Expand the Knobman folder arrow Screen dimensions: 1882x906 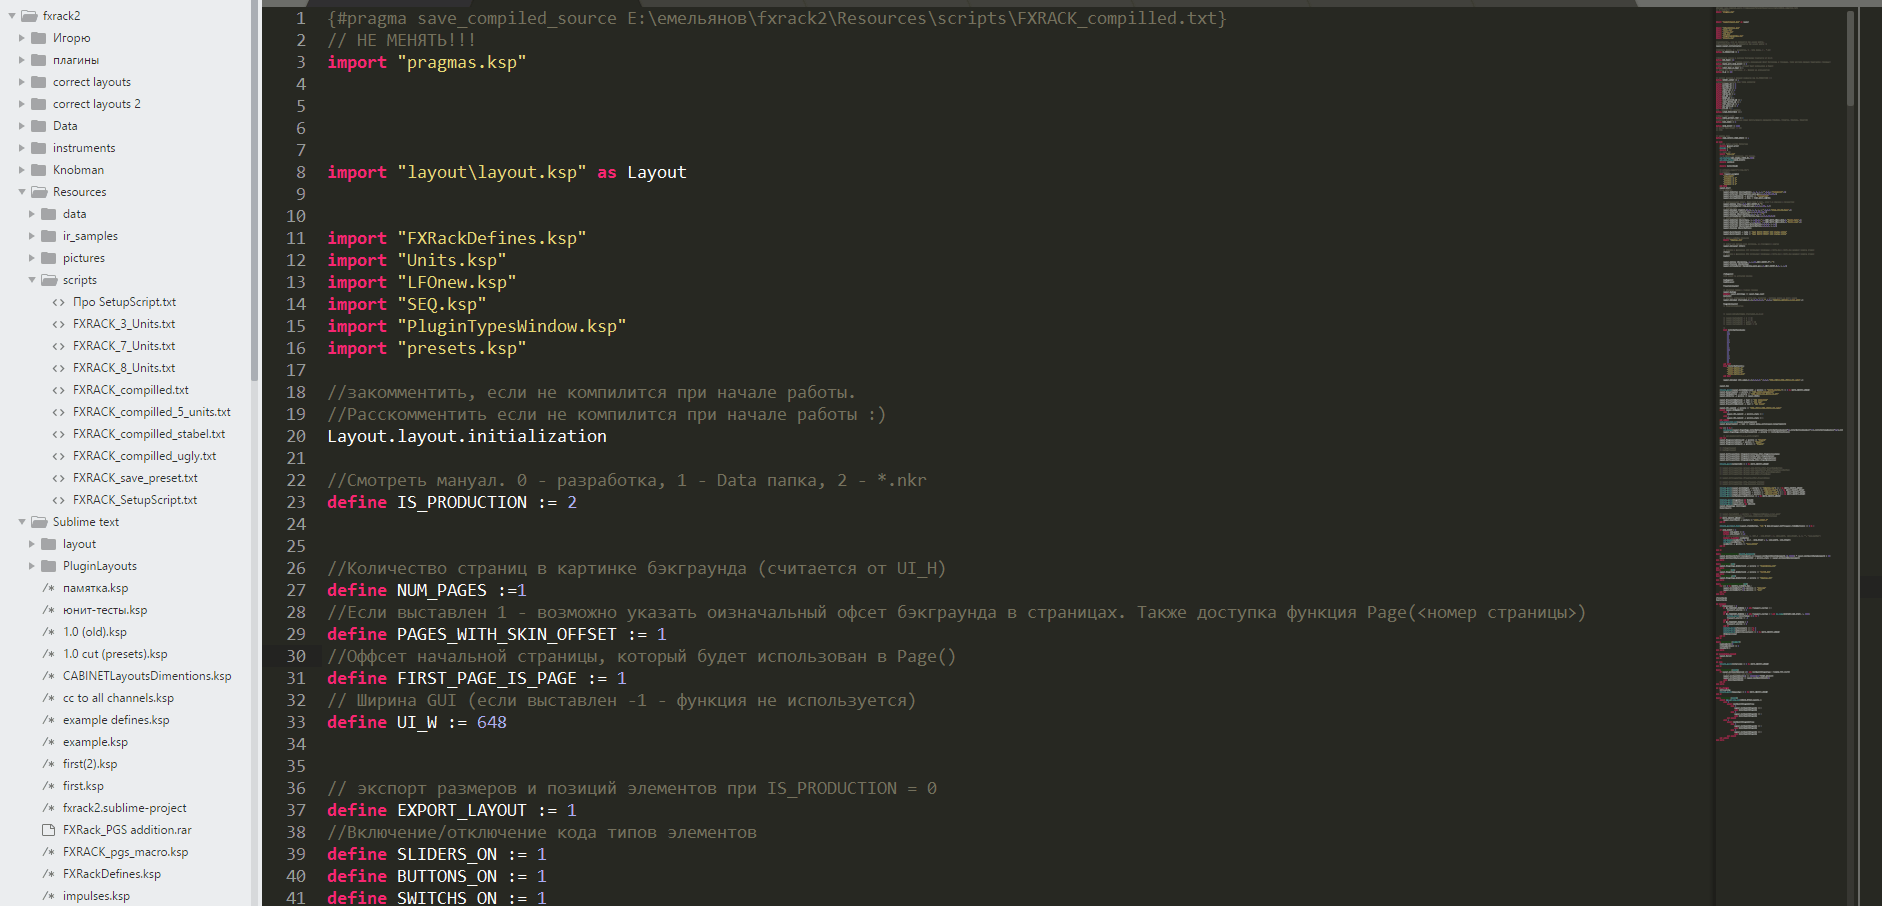coord(22,170)
